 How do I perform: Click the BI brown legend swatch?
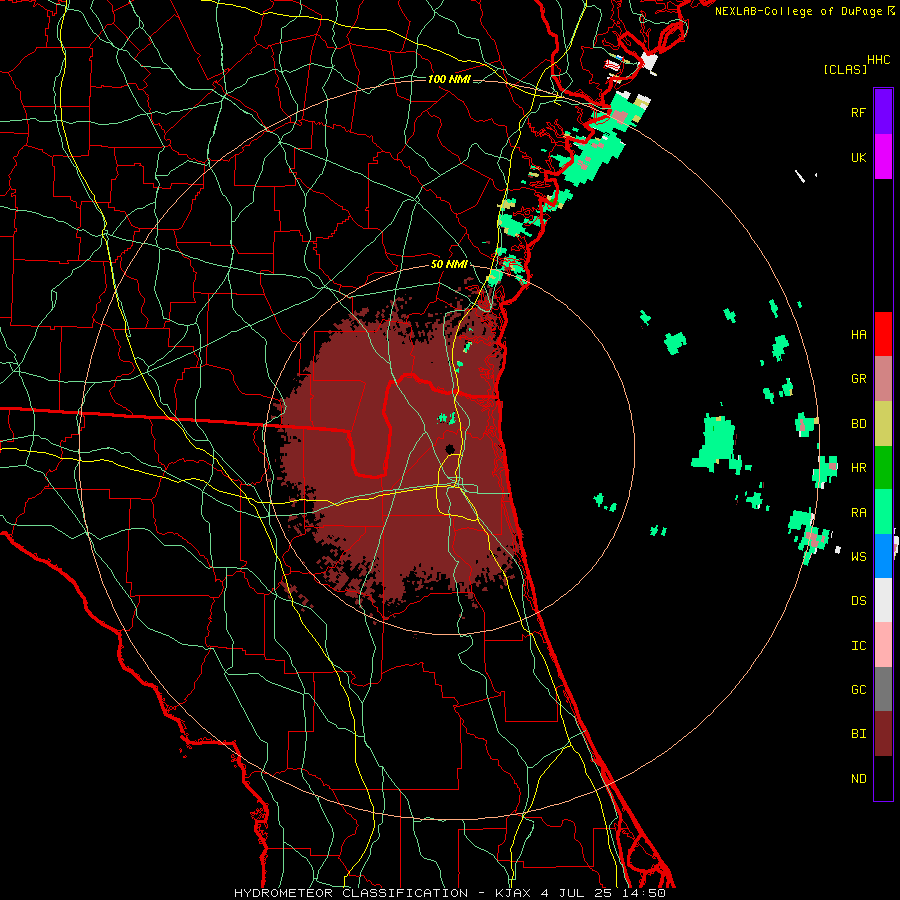click(883, 734)
